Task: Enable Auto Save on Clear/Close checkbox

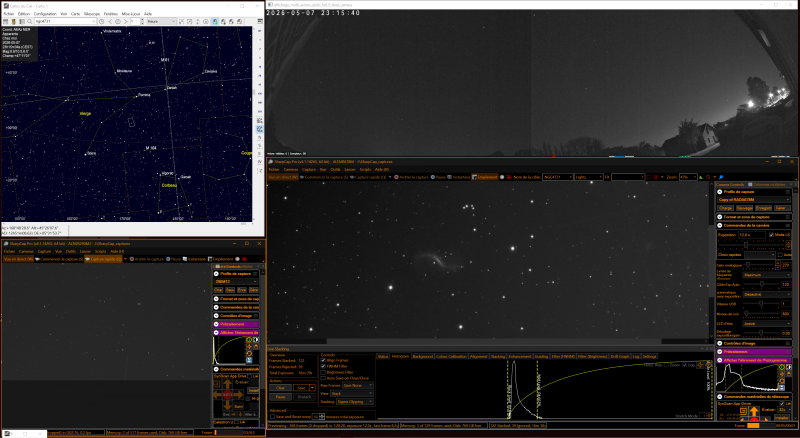Action: pyautogui.click(x=323, y=378)
